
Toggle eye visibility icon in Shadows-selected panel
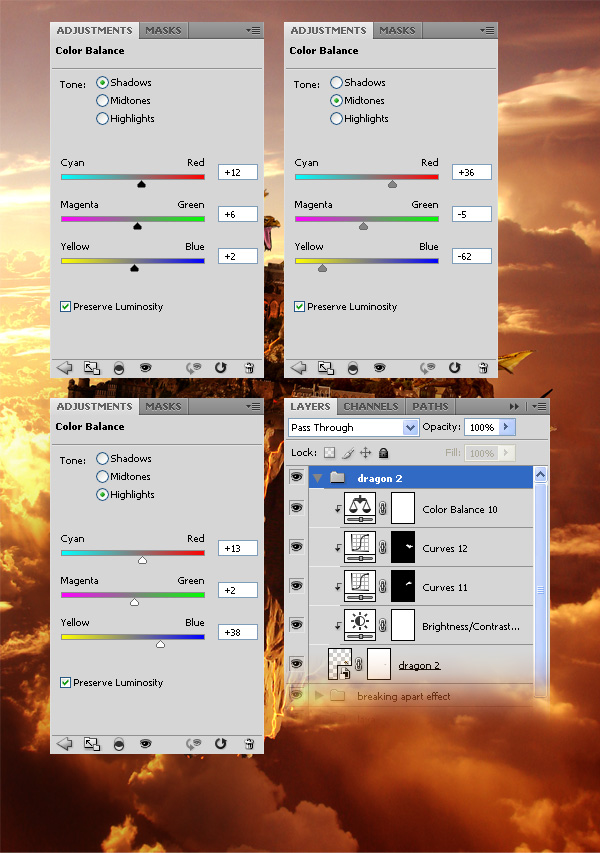(145, 368)
